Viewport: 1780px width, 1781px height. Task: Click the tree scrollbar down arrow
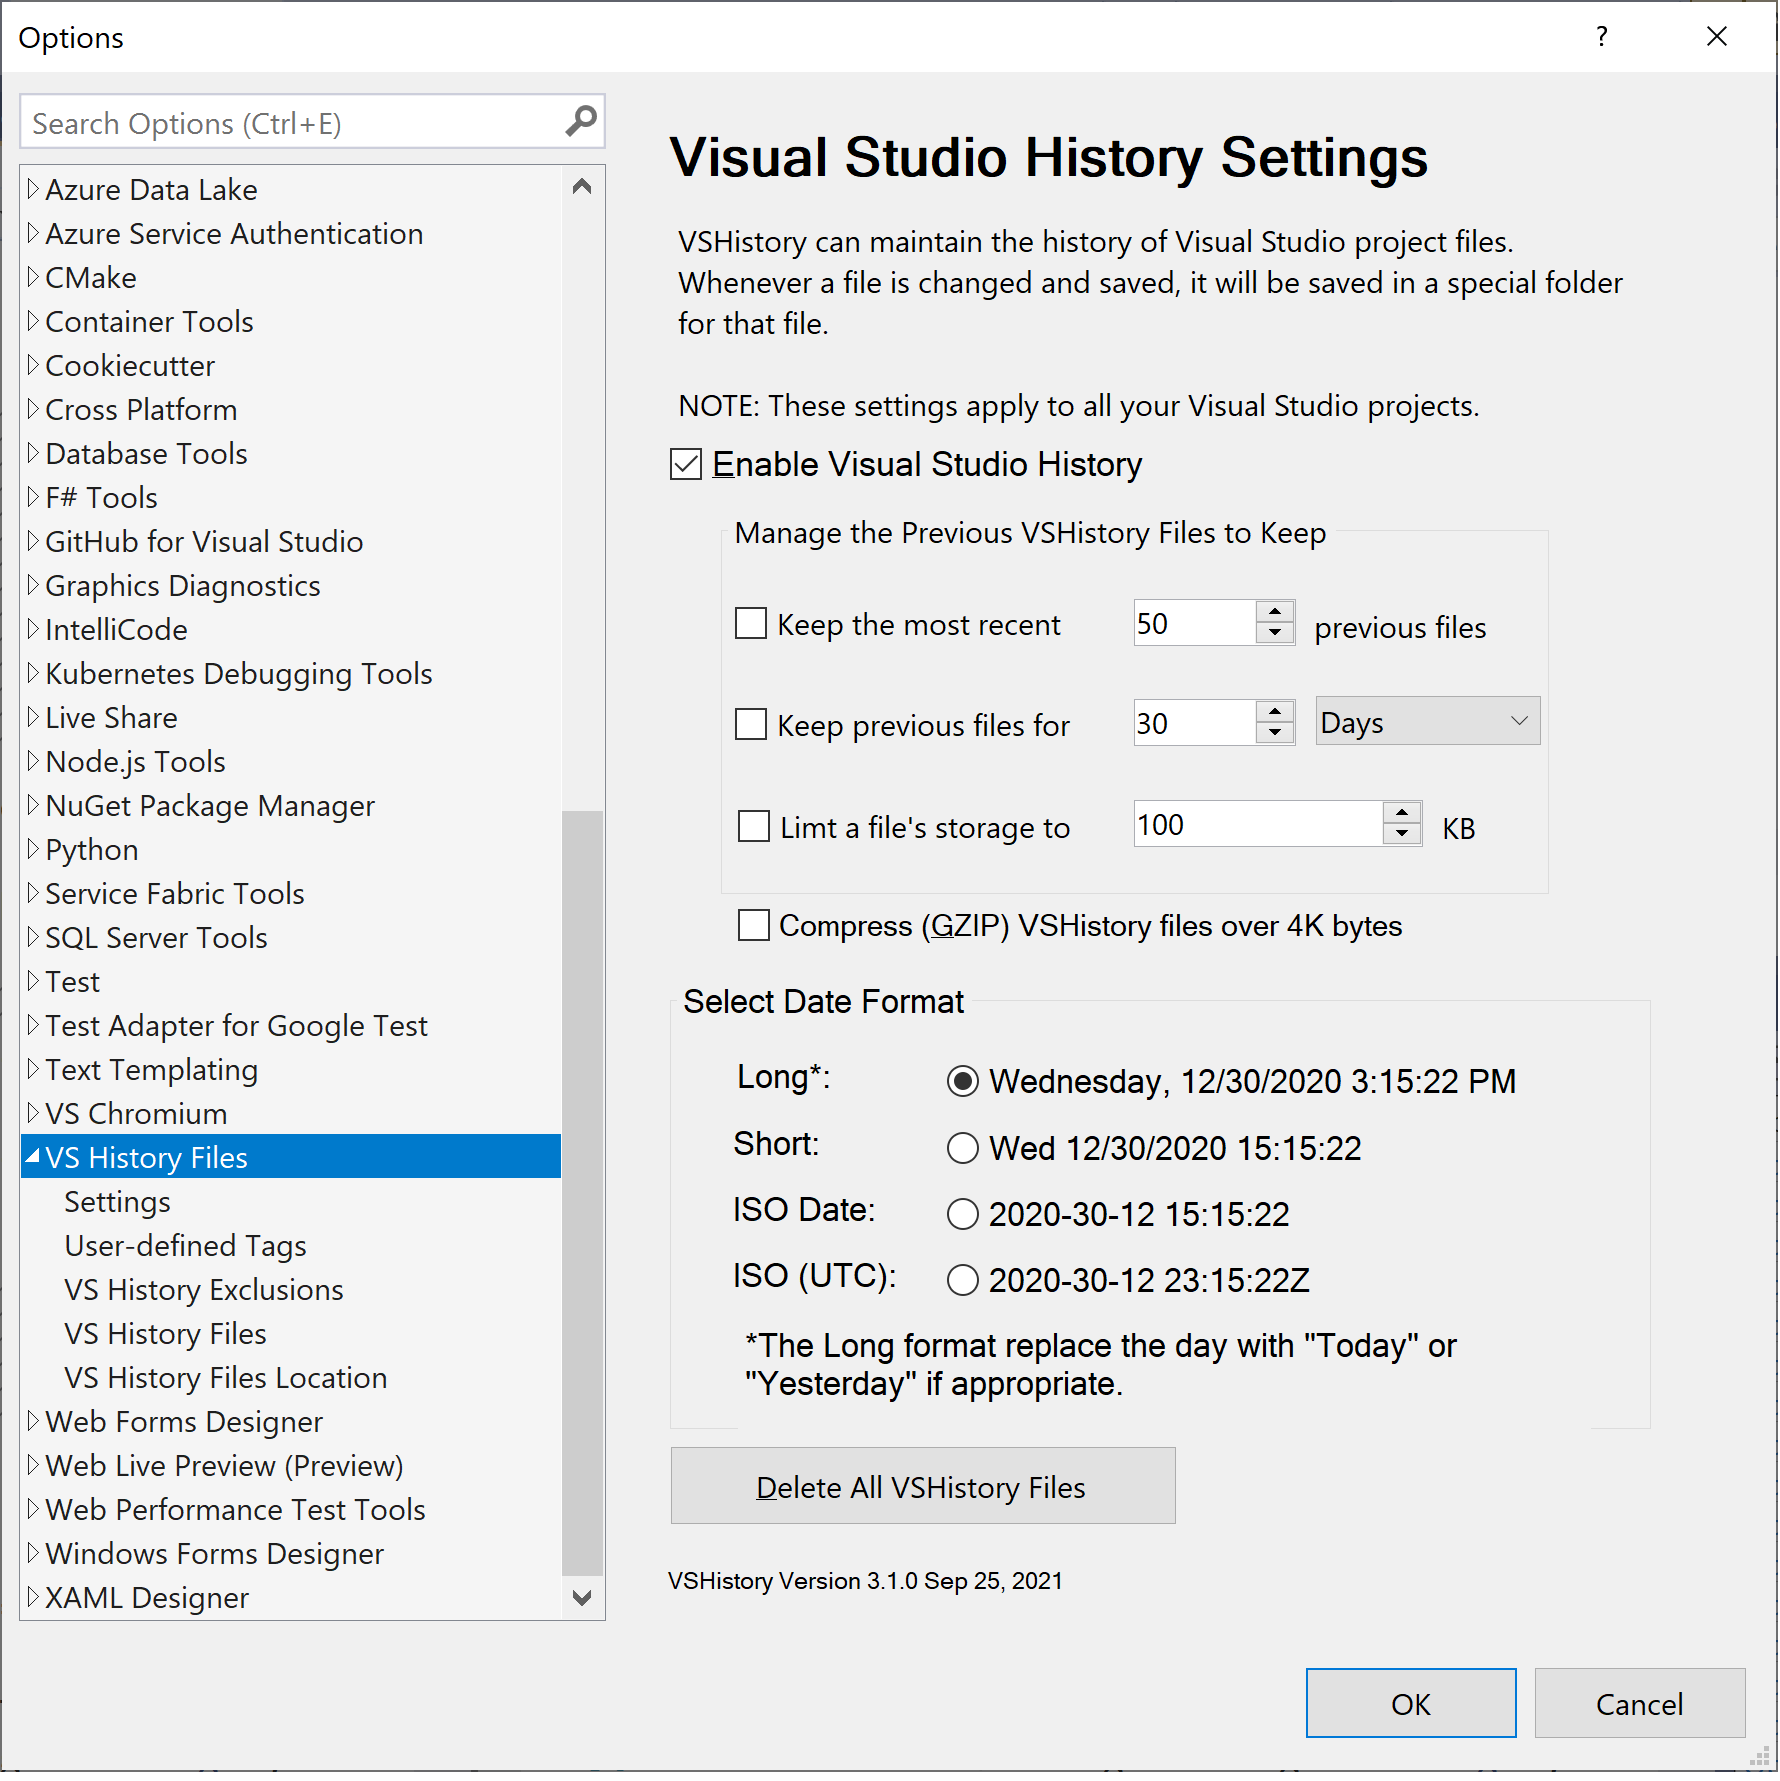[x=582, y=1597]
